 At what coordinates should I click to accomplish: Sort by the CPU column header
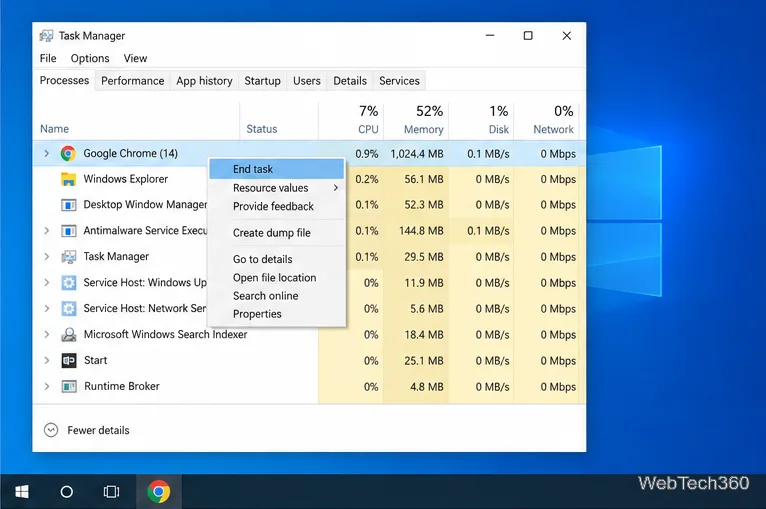coord(351,121)
